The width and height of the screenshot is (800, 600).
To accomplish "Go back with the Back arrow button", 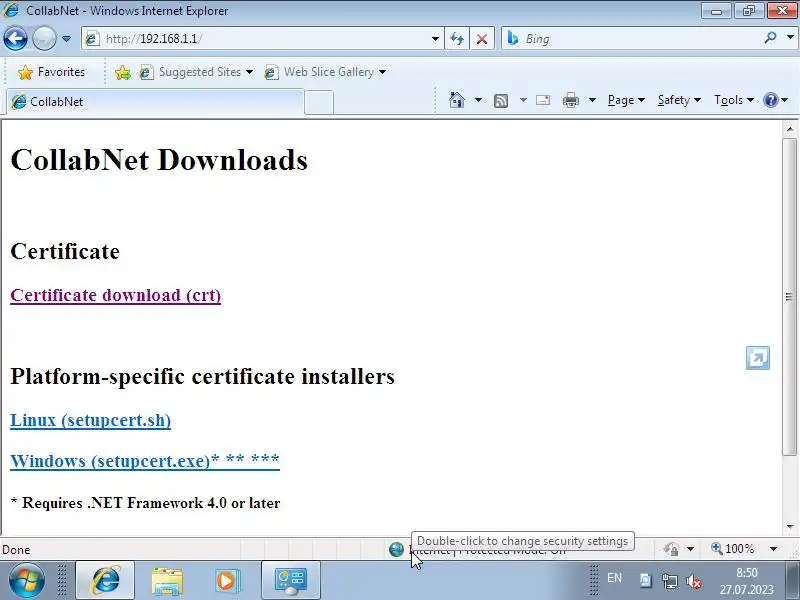I will tap(15, 39).
